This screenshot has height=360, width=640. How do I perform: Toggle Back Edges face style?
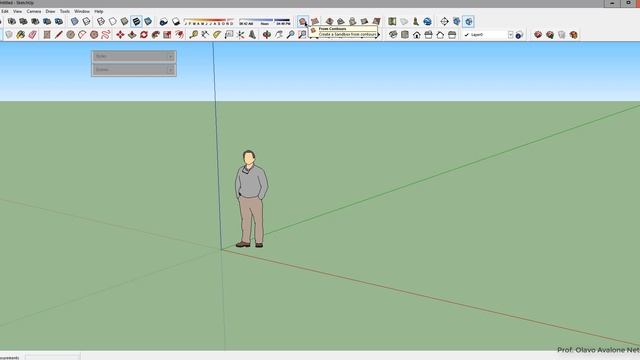click(86, 21)
